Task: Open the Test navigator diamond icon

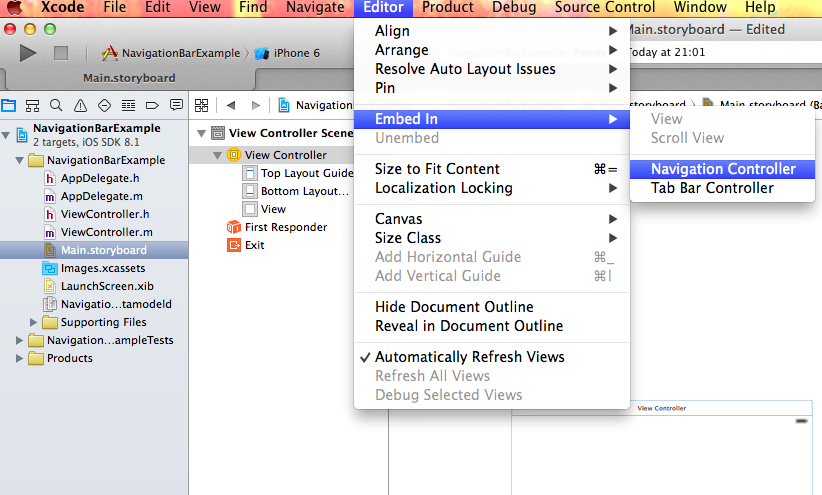Action: [104, 105]
